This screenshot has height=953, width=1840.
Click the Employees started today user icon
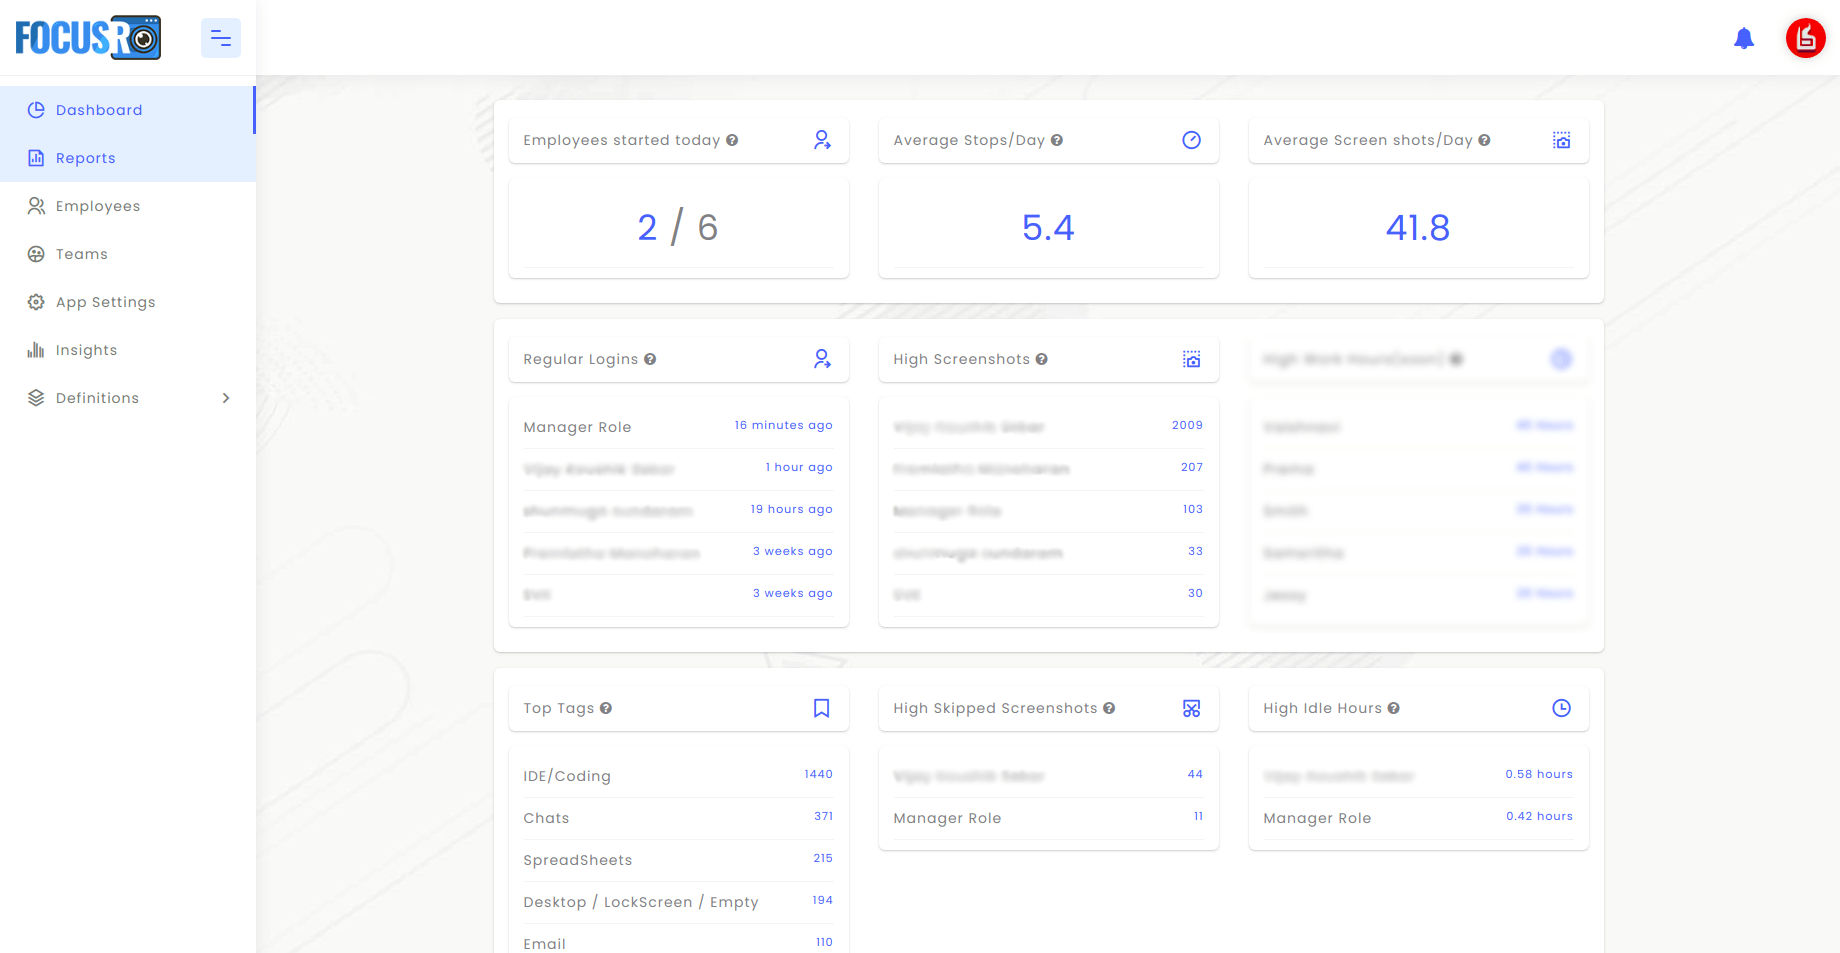pos(822,140)
